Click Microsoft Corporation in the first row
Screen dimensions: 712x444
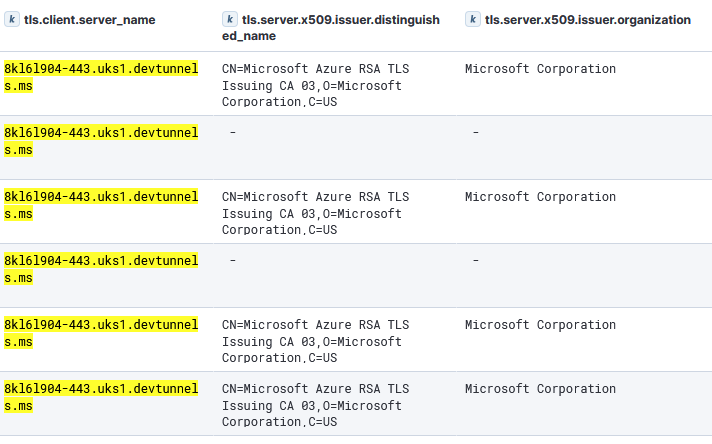click(x=540, y=69)
